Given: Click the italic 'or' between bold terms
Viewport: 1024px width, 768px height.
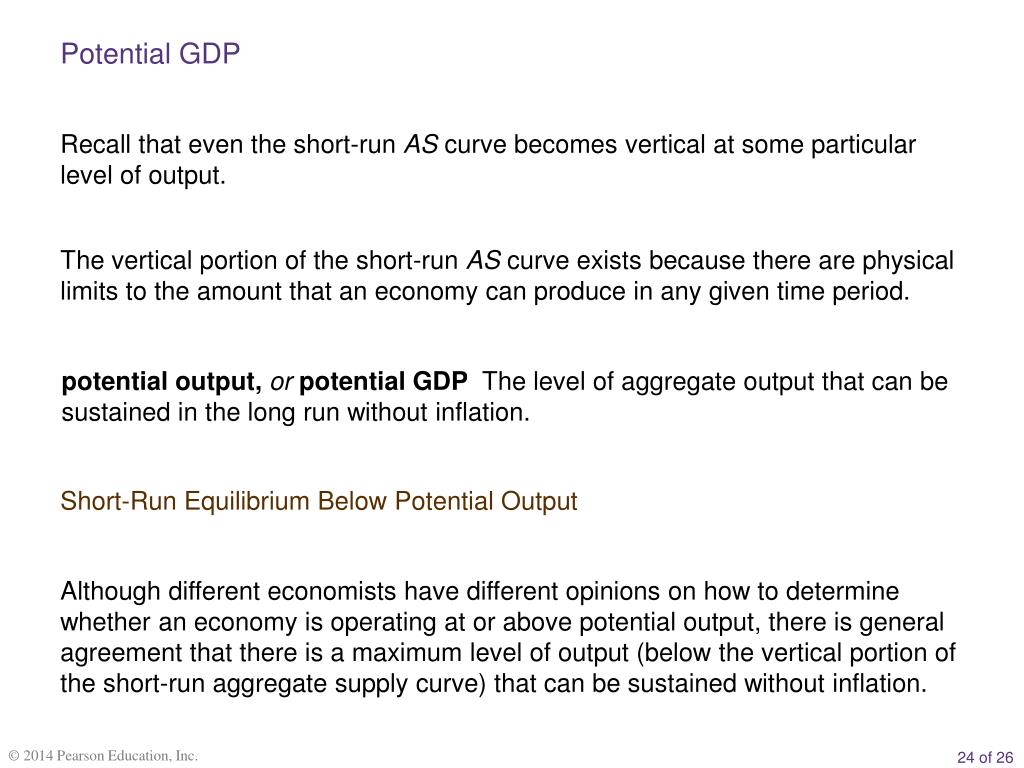Looking at the screenshot, I should (x=281, y=383).
